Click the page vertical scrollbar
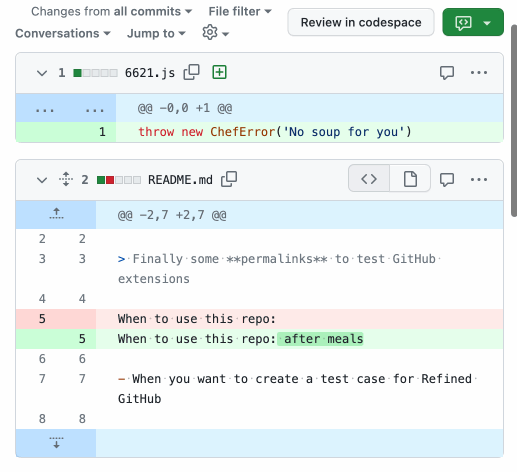The image size is (517, 472). click(x=514, y=121)
